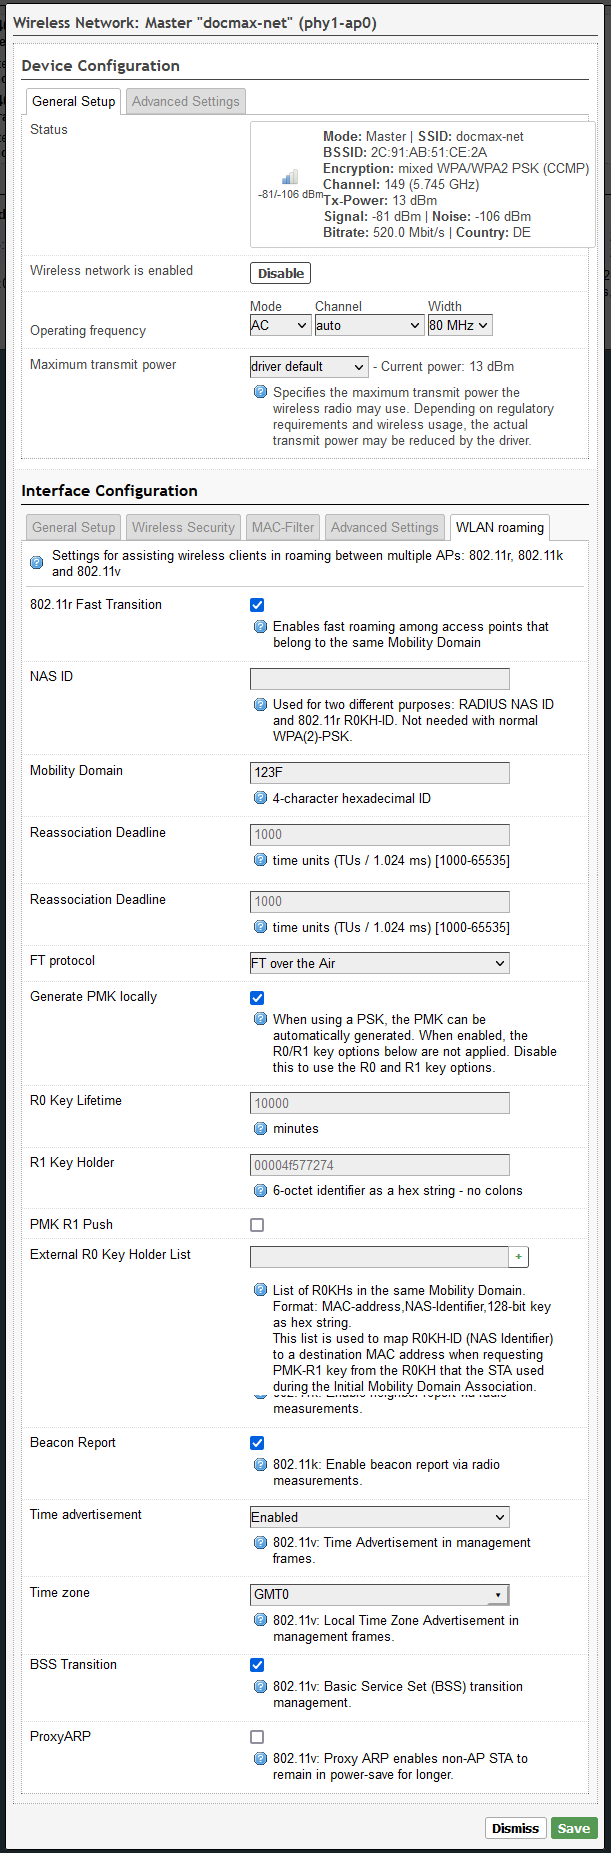Uncheck 802.11r Fast Transition
Image resolution: width=611 pixels, height=1853 pixels.
pos(257,605)
